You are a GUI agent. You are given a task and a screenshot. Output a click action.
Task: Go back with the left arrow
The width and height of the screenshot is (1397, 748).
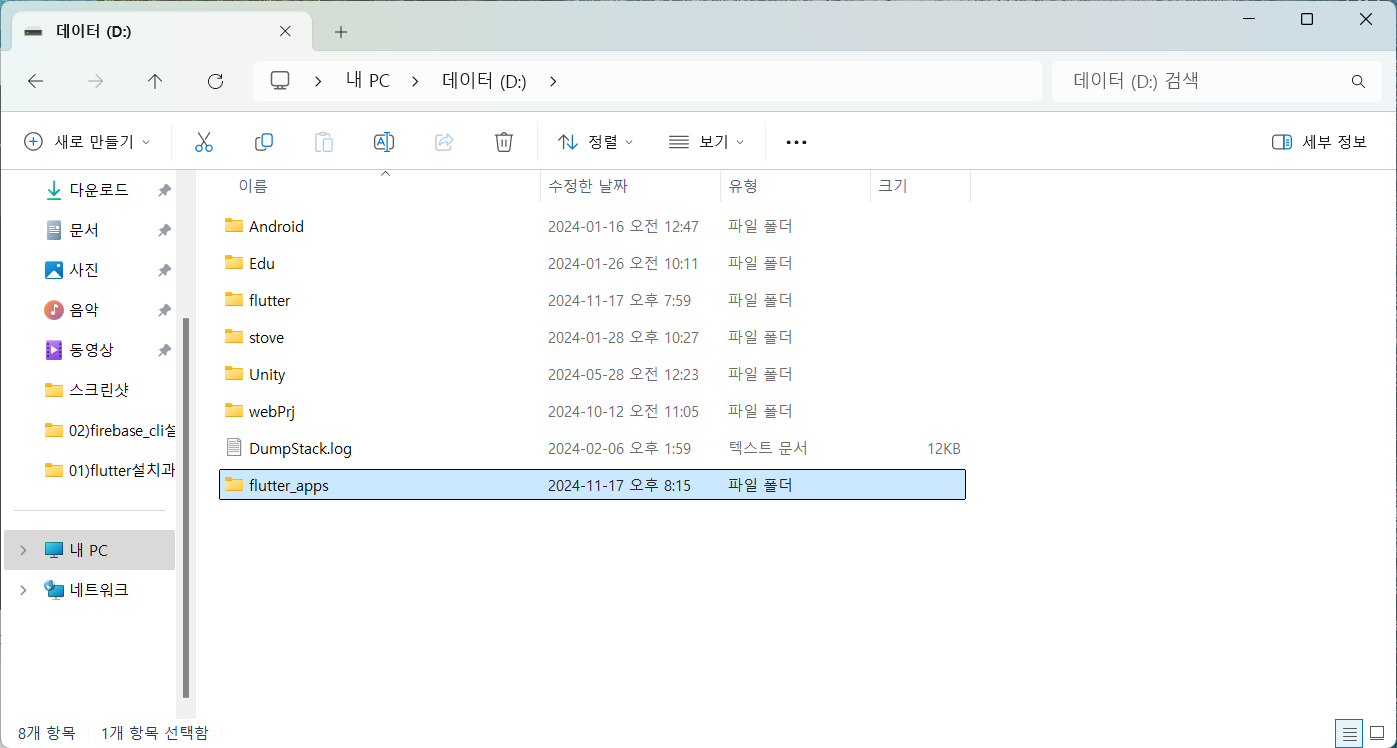(35, 81)
